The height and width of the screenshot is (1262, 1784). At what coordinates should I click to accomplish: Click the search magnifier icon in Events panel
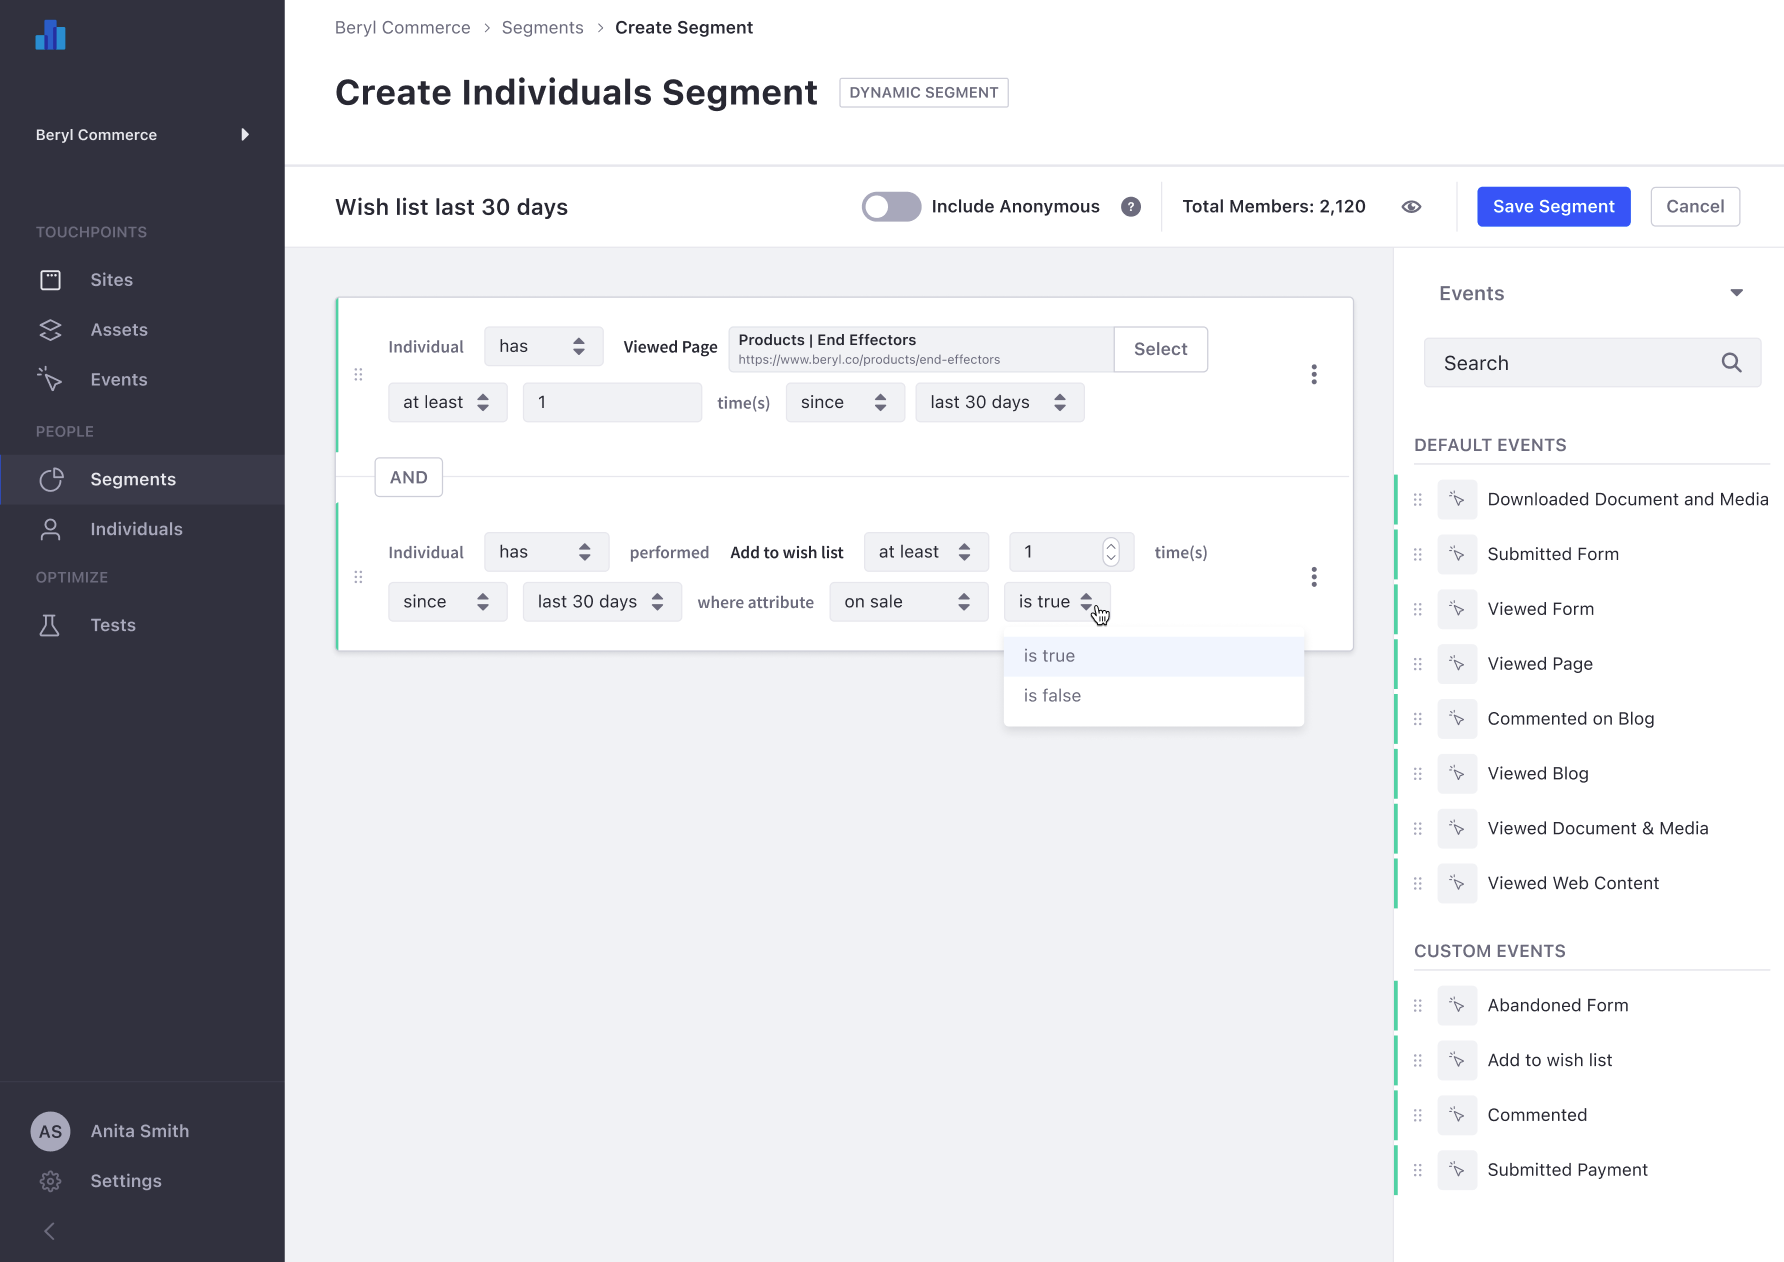pyautogui.click(x=1731, y=363)
